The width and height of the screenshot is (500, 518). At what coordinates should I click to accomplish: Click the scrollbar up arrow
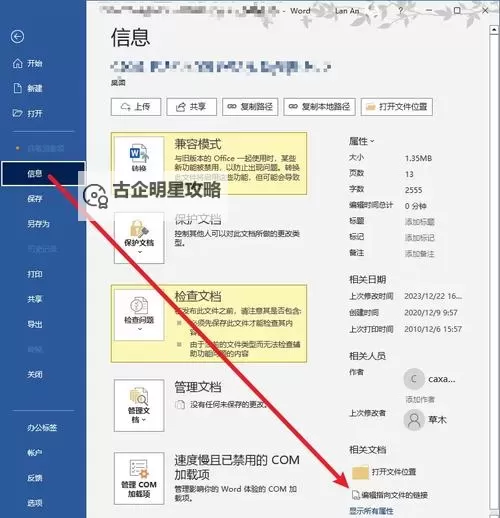click(494, 30)
